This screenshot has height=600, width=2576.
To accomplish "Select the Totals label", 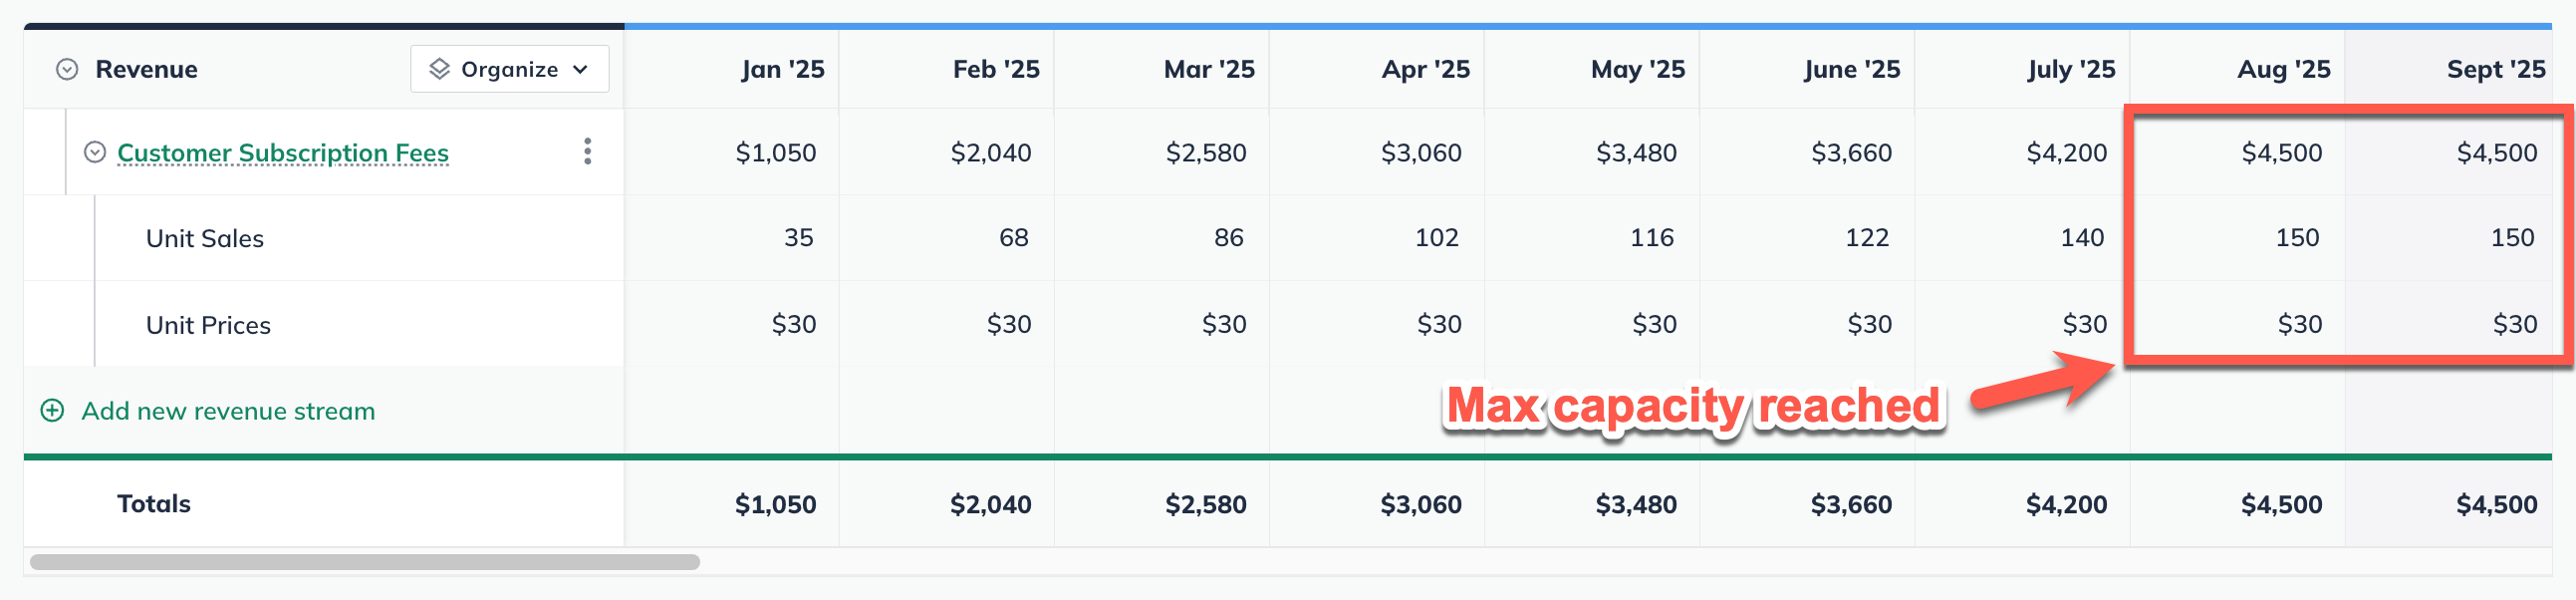I will 152,503.
